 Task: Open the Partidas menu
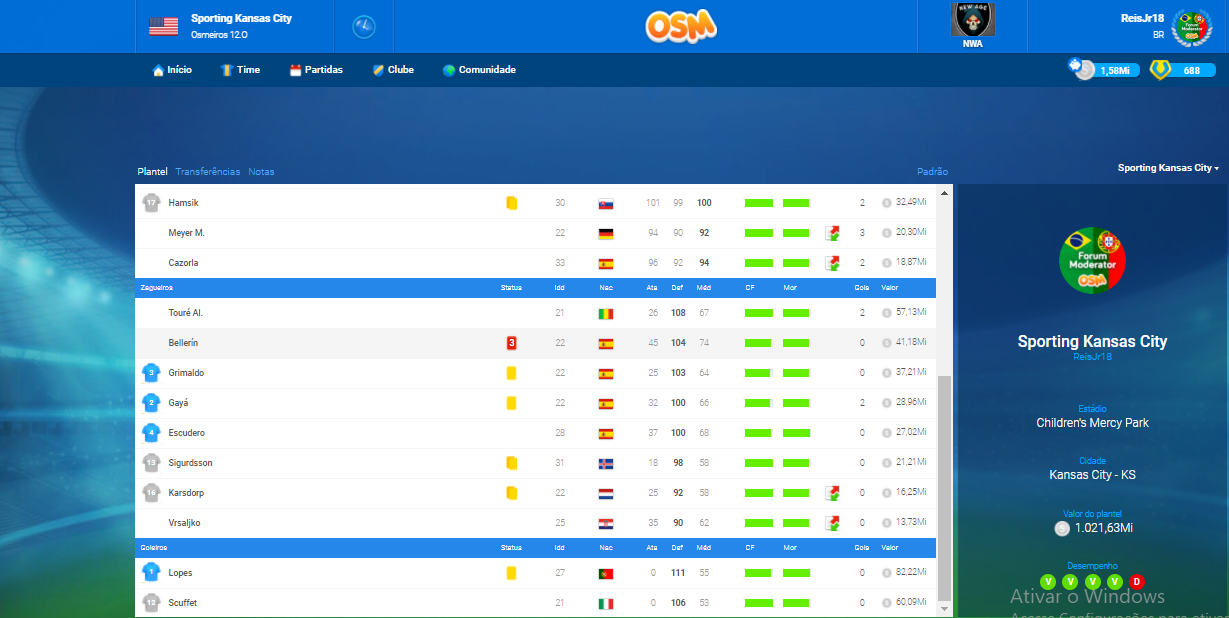[x=316, y=70]
